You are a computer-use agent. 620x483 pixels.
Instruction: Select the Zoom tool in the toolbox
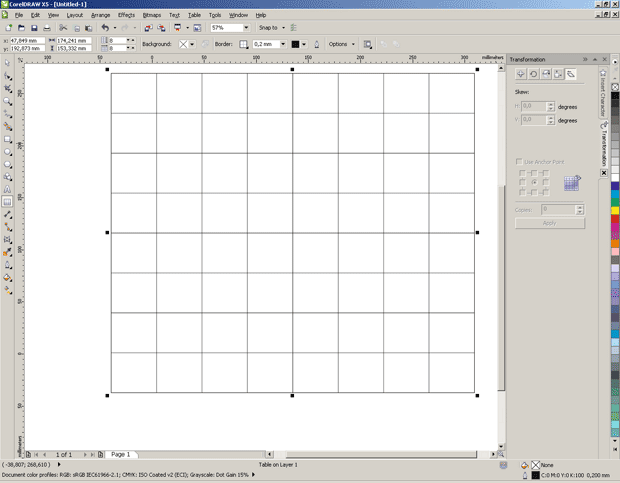(x=7, y=101)
